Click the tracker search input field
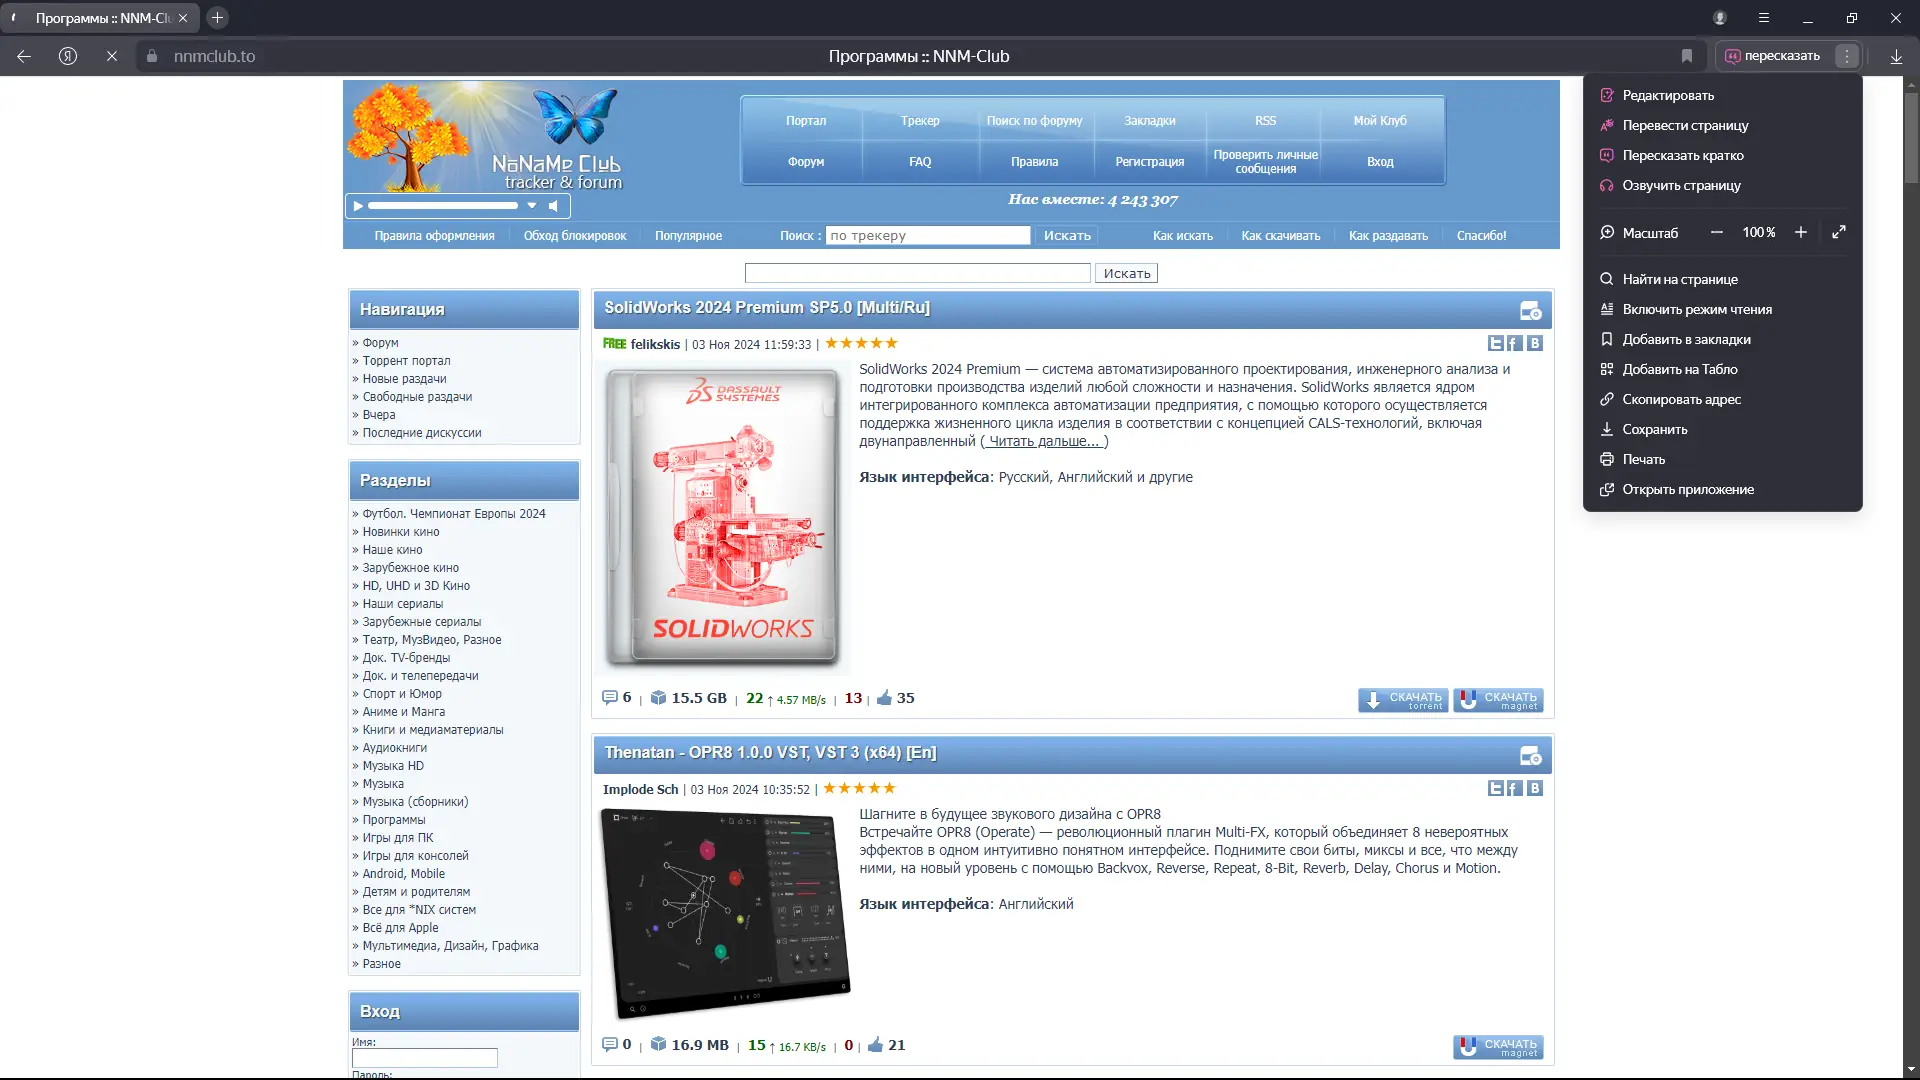1920x1080 pixels. click(x=928, y=236)
